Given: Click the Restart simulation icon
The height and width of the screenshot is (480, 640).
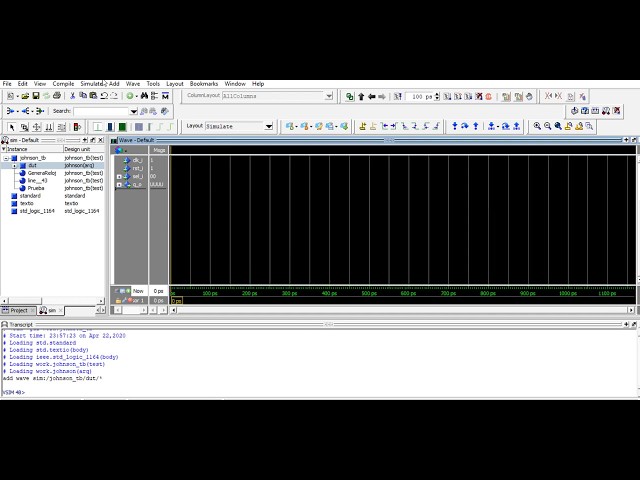Looking at the screenshot, I should (398, 97).
